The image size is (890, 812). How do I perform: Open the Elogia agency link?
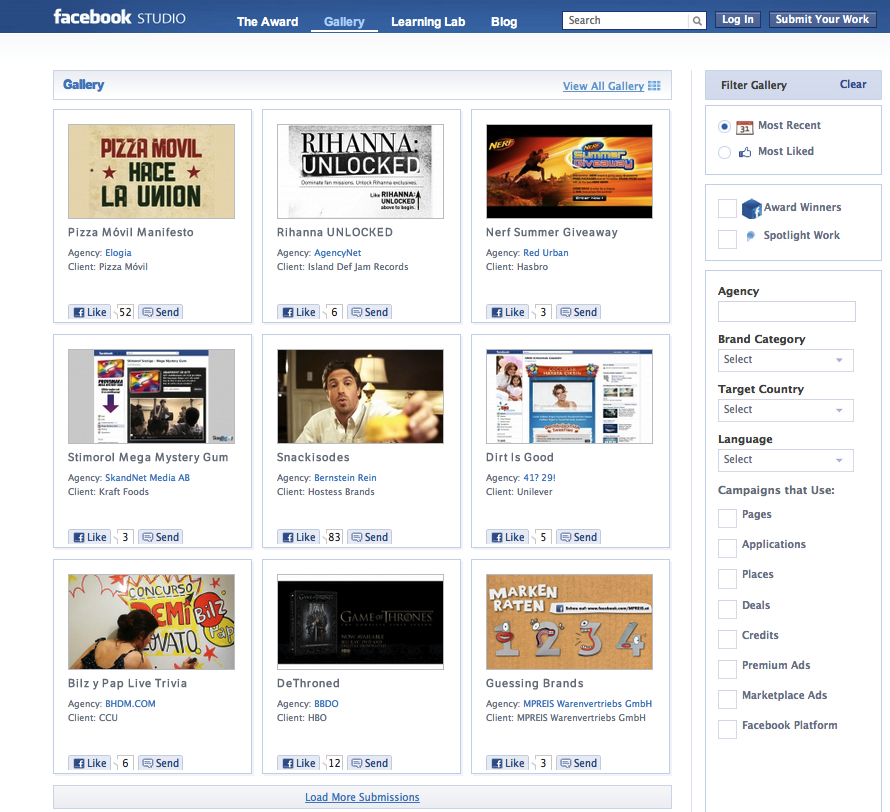coord(118,253)
